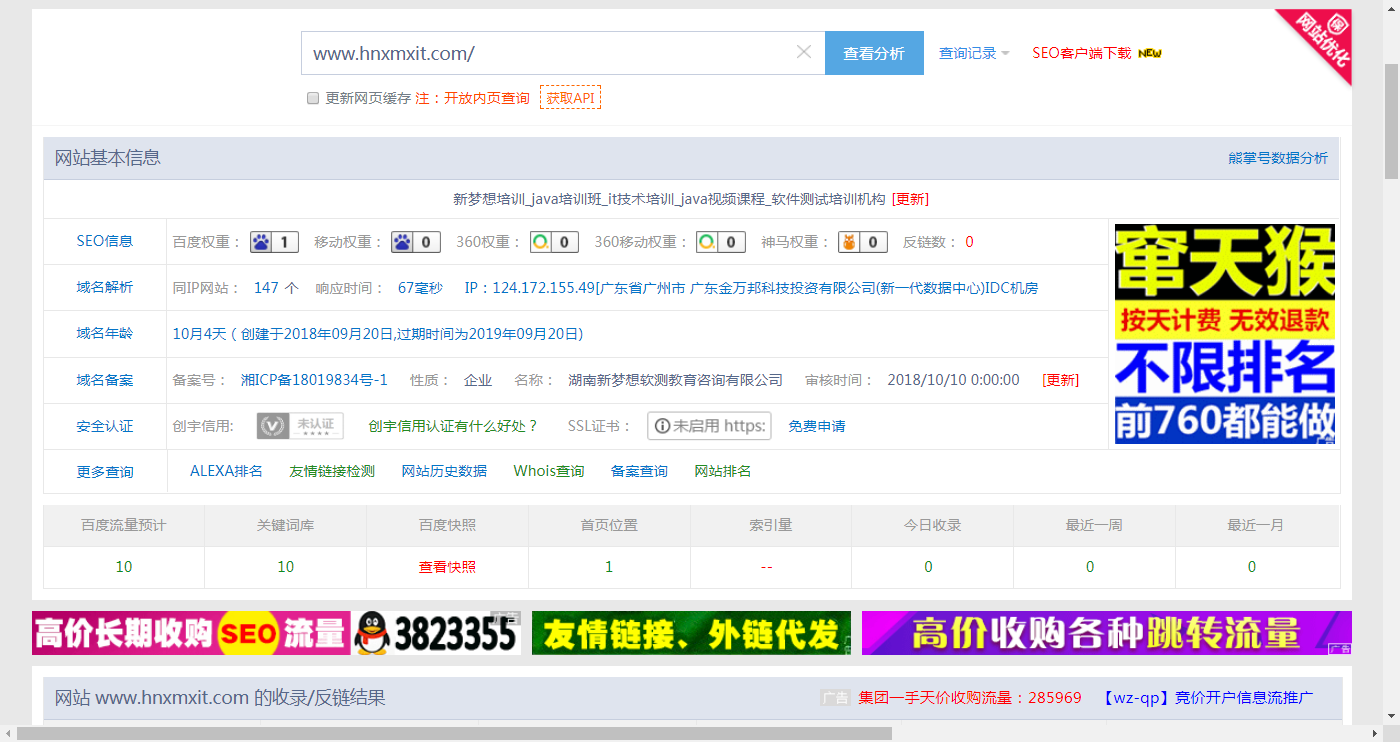The image size is (1400, 742).
Task: Open the 网站排名 link
Action: [723, 471]
